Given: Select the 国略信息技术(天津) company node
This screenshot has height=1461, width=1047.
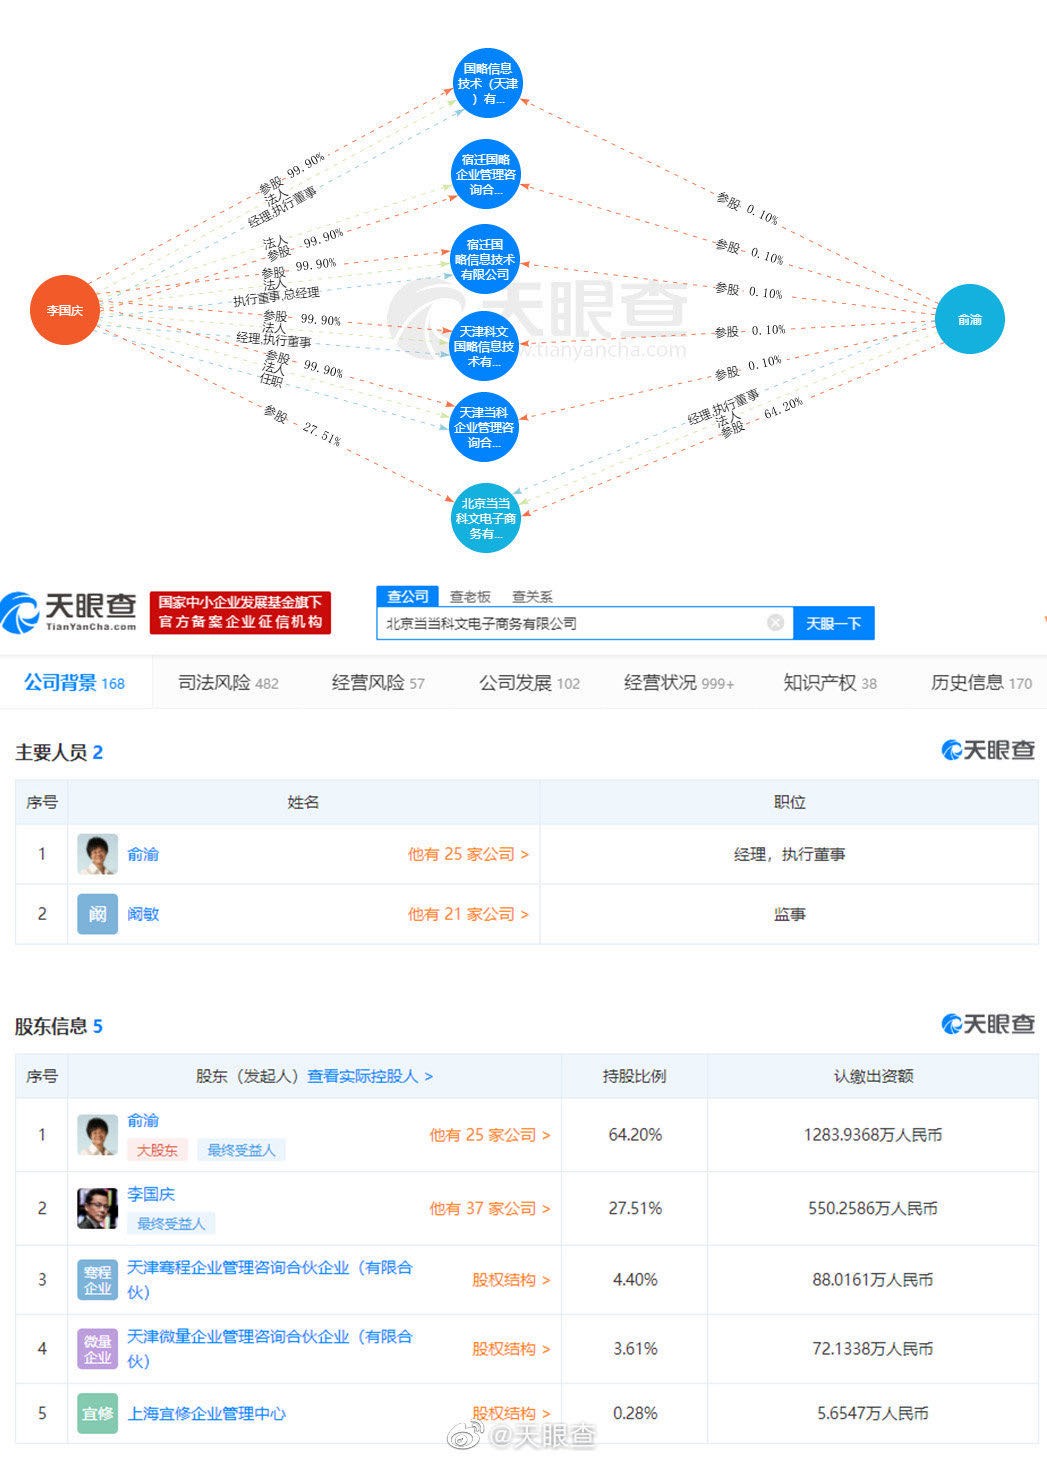Looking at the screenshot, I should tap(487, 83).
